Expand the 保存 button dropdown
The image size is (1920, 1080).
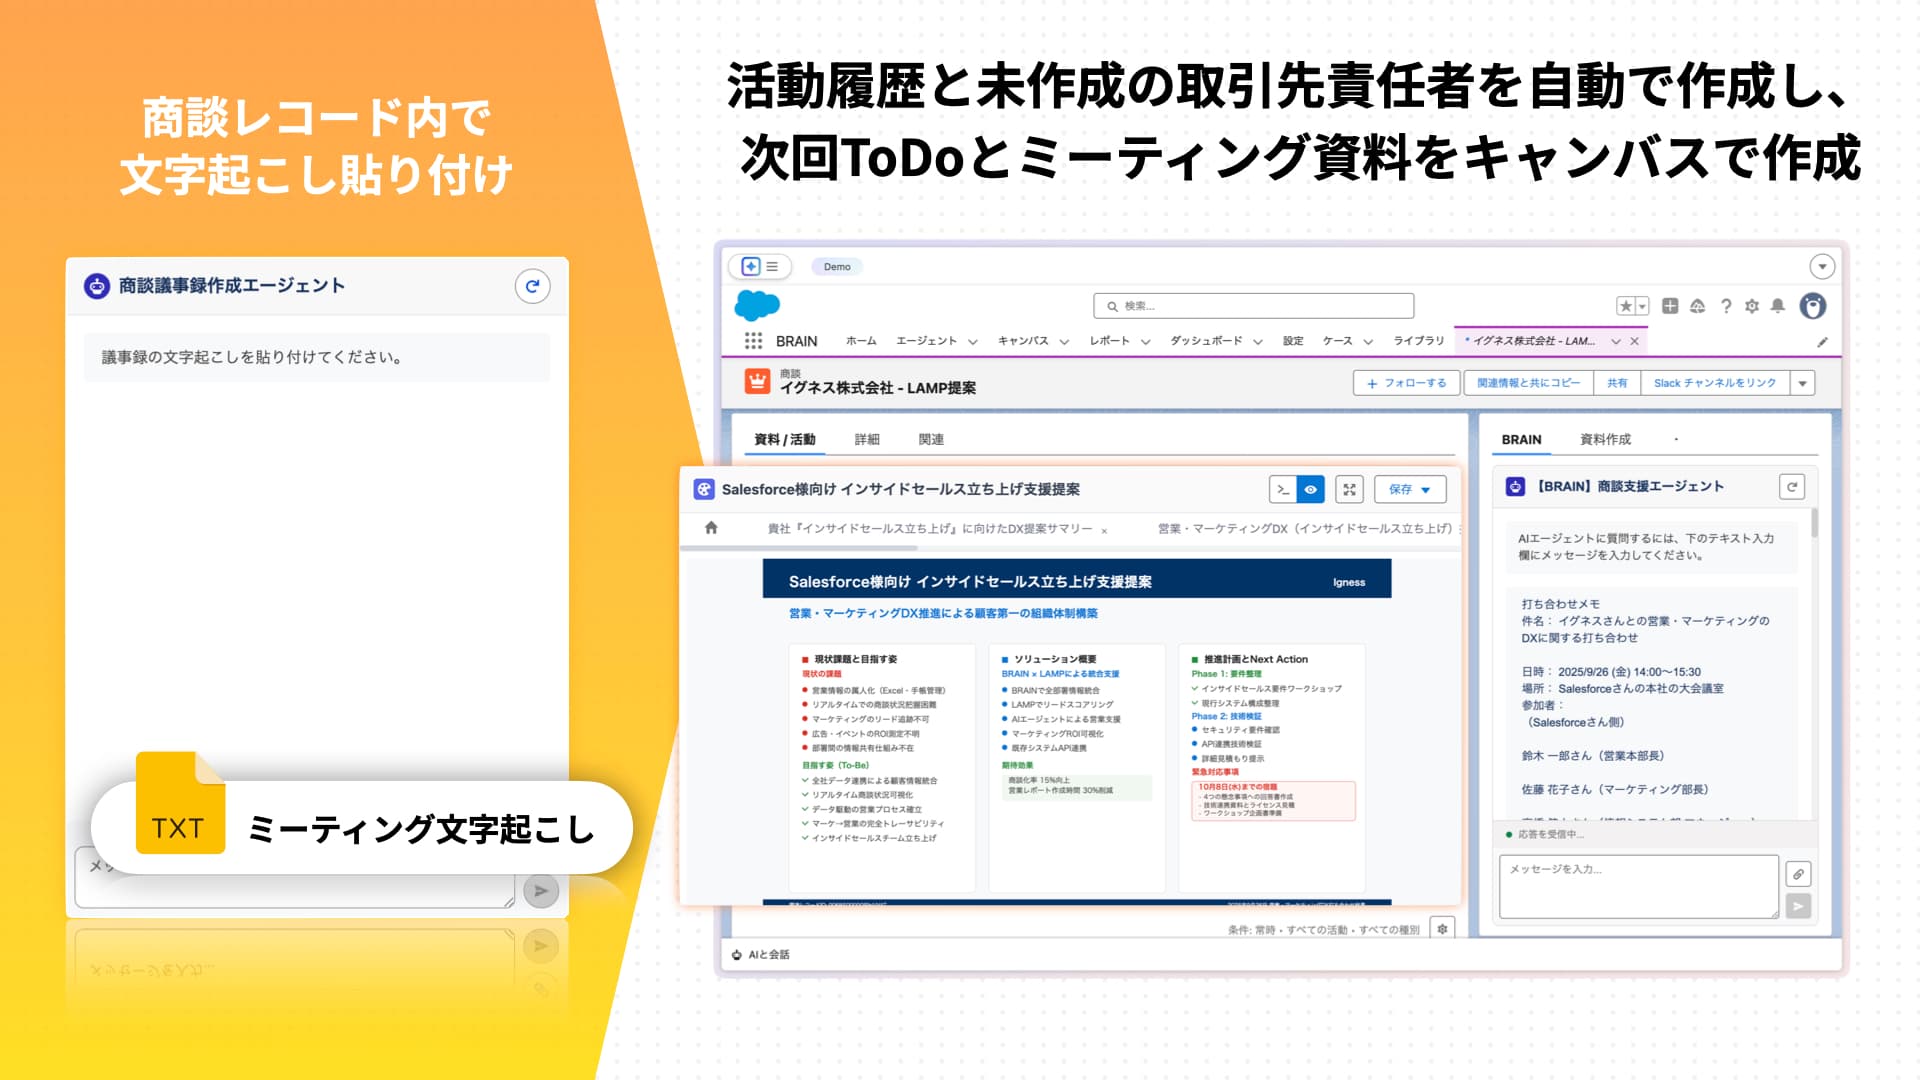coord(1424,489)
